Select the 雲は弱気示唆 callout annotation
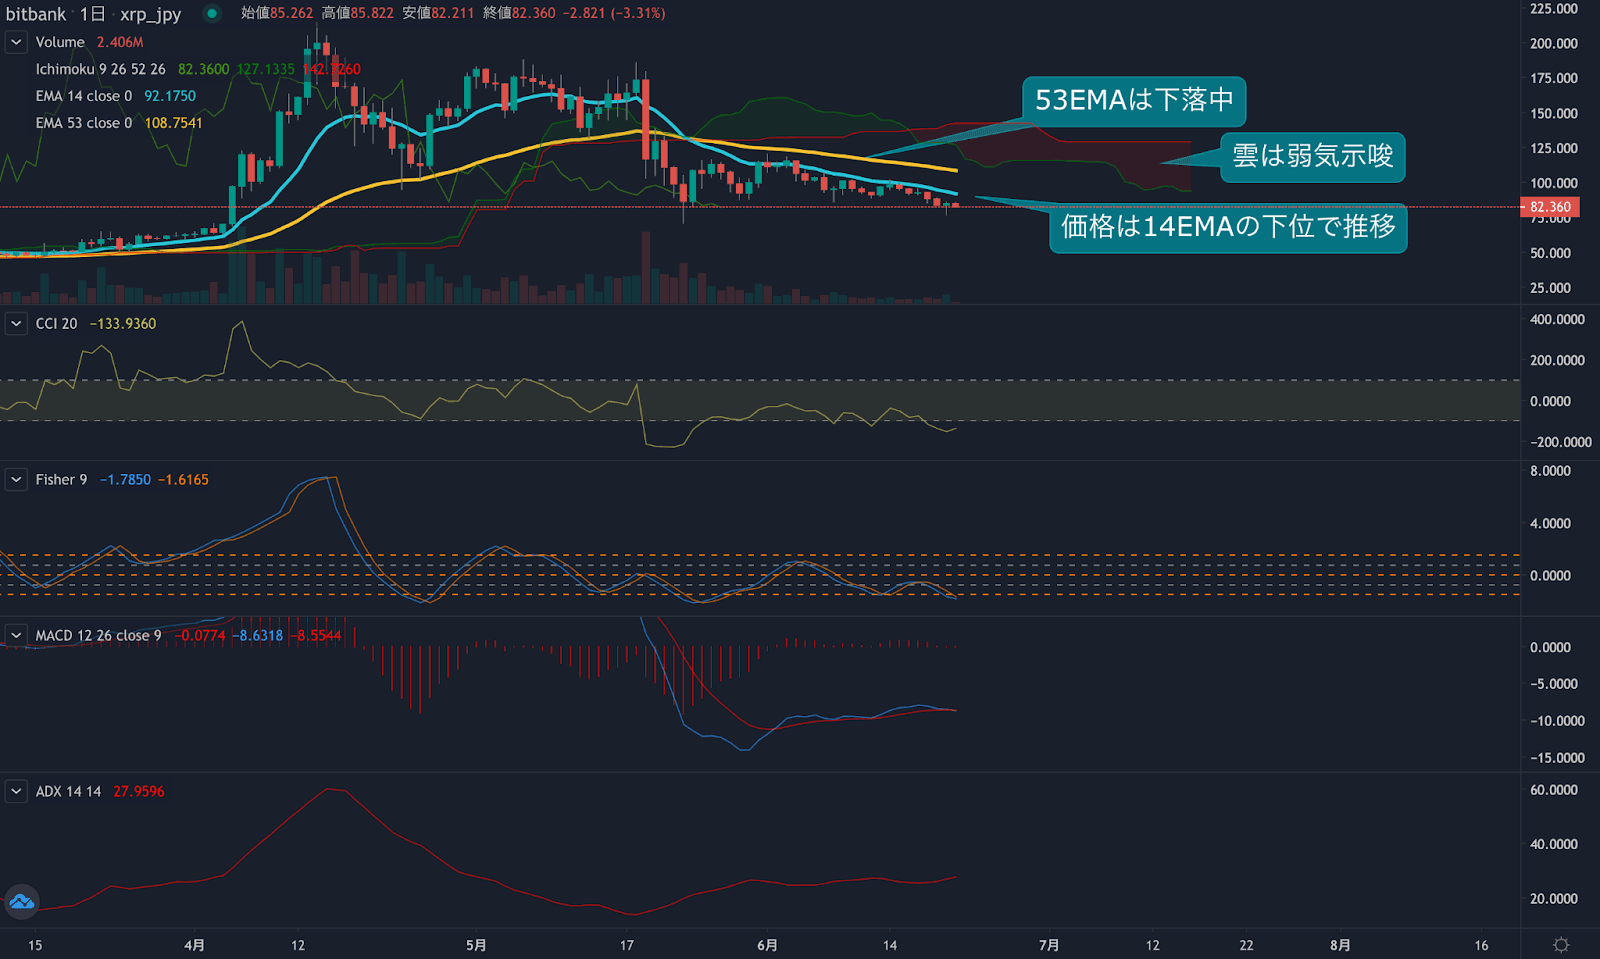Viewport: 1600px width, 959px height. point(1312,157)
